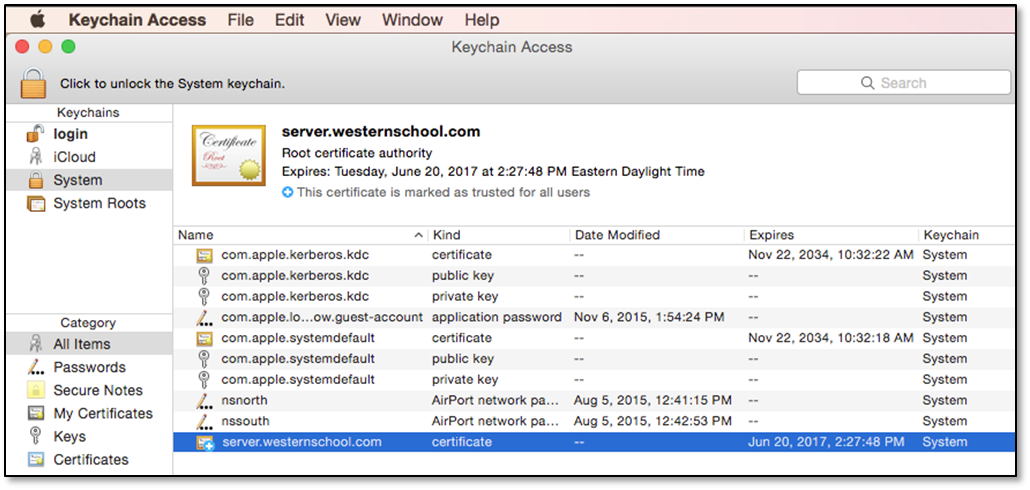Click the com.apple.kerberos.kdc certificate icon

point(204,255)
